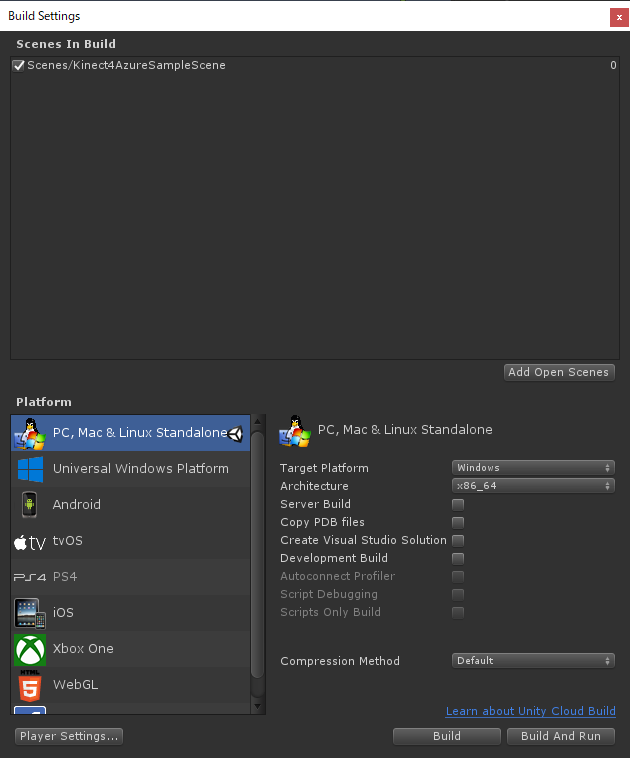Select PC, Mac & Linux Standalone row text

140,433
